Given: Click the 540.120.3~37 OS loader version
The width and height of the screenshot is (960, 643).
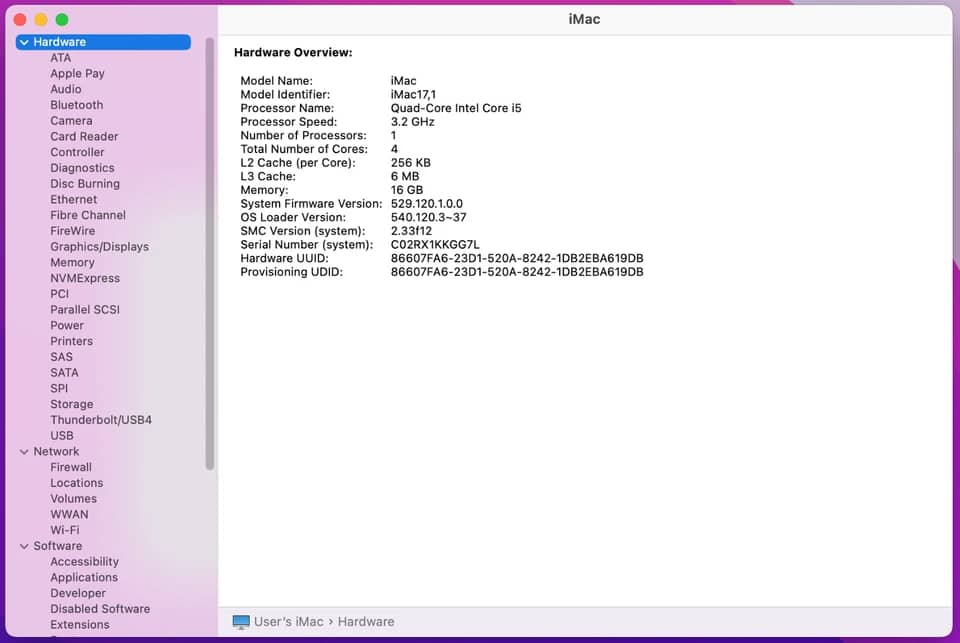Looking at the screenshot, I should click(x=429, y=217).
